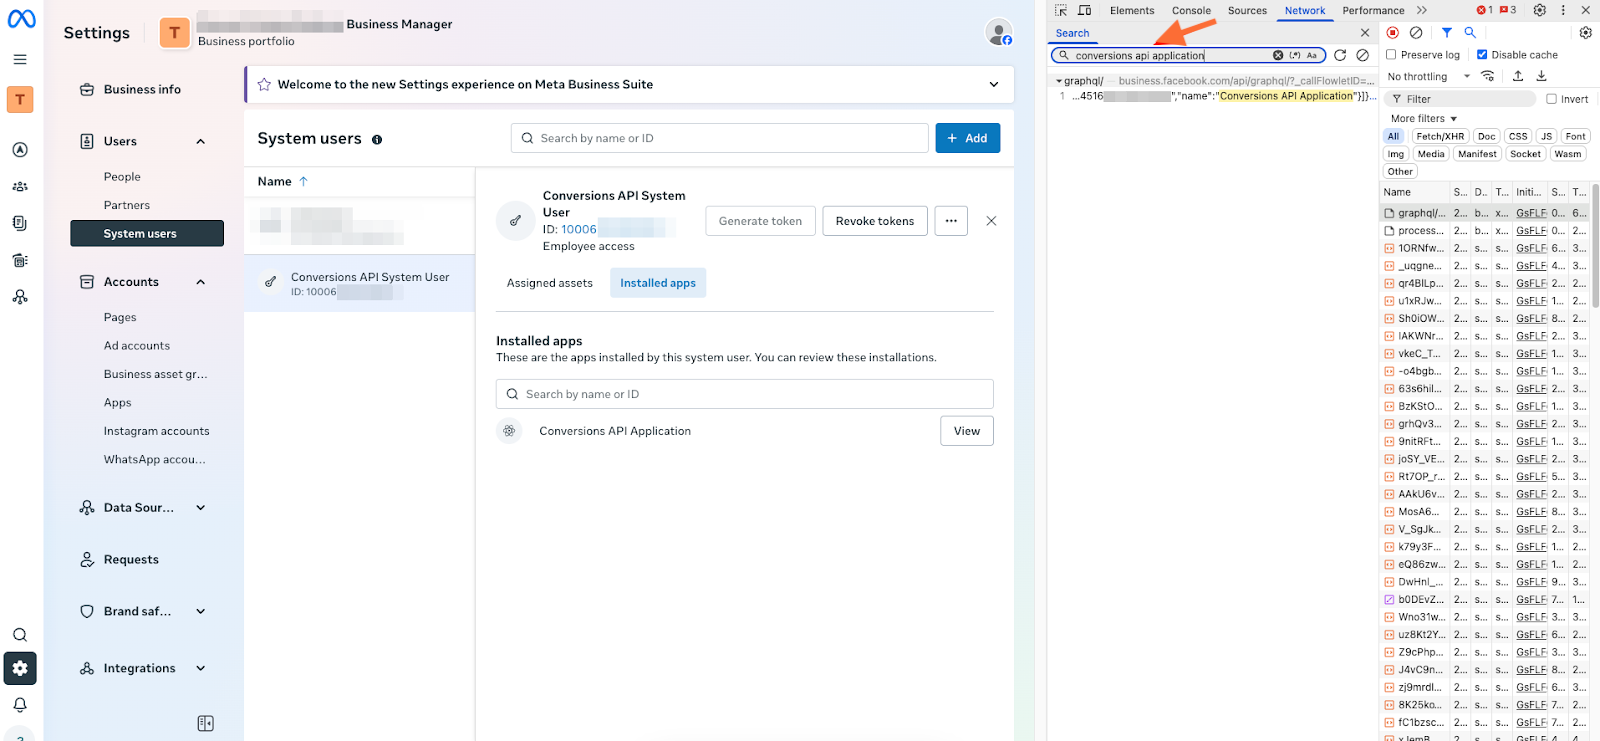Open No throttling dropdown

pyautogui.click(x=1428, y=77)
